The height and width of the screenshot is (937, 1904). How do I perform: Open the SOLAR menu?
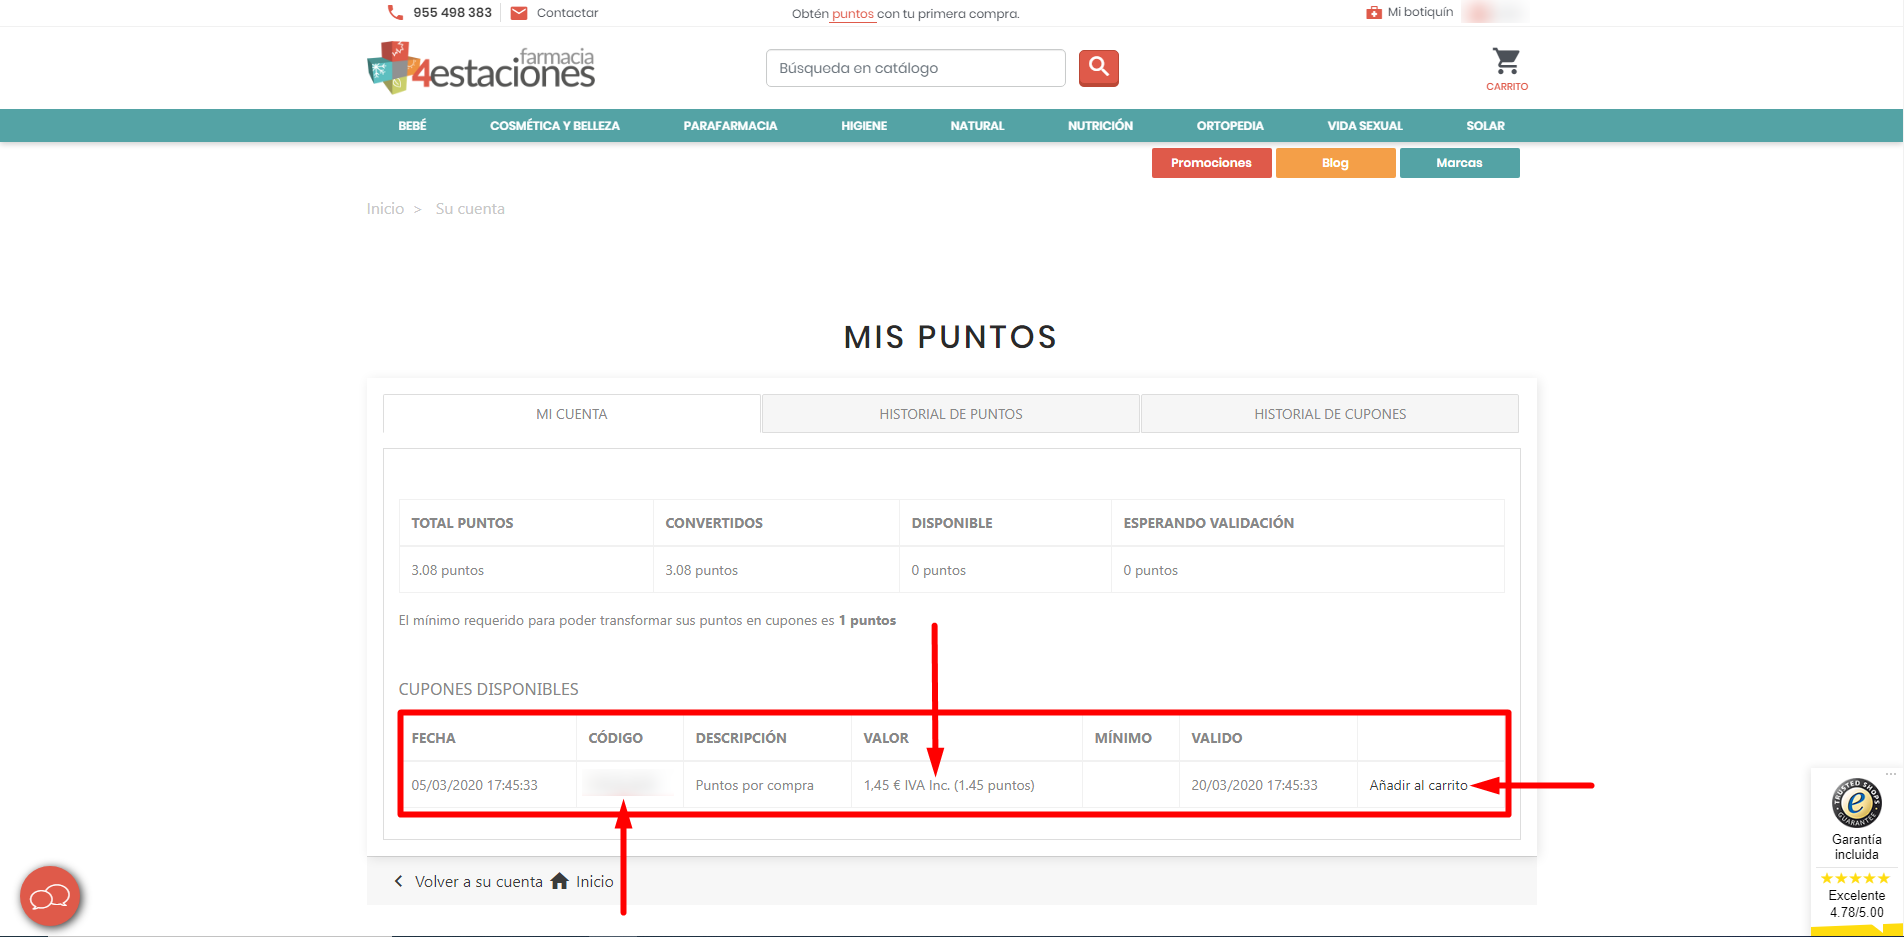pos(1485,126)
